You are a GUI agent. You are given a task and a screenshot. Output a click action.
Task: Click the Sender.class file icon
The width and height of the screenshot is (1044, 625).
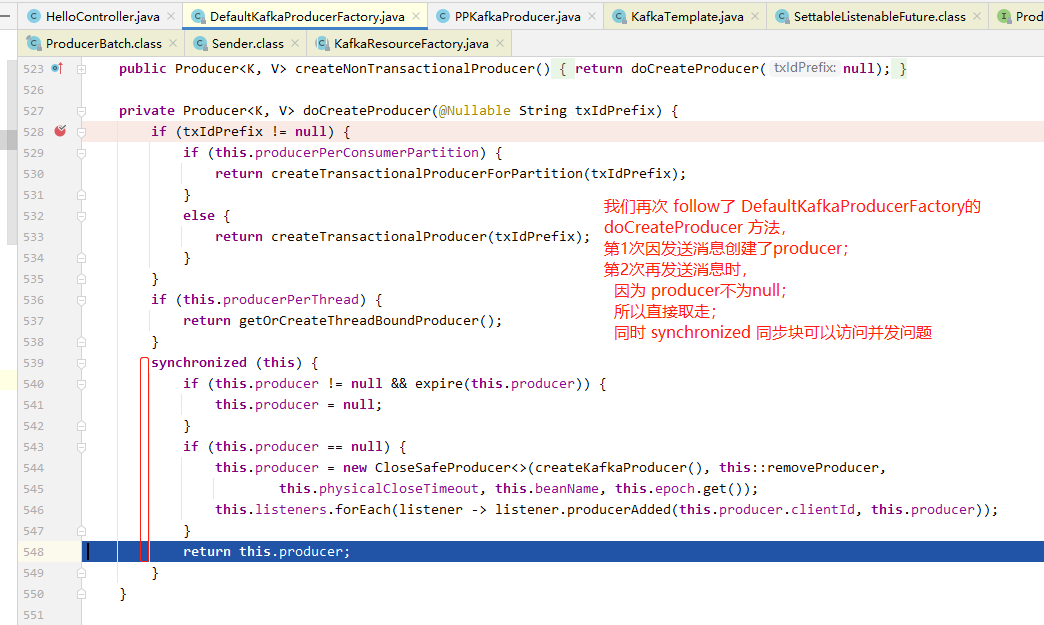click(x=200, y=43)
